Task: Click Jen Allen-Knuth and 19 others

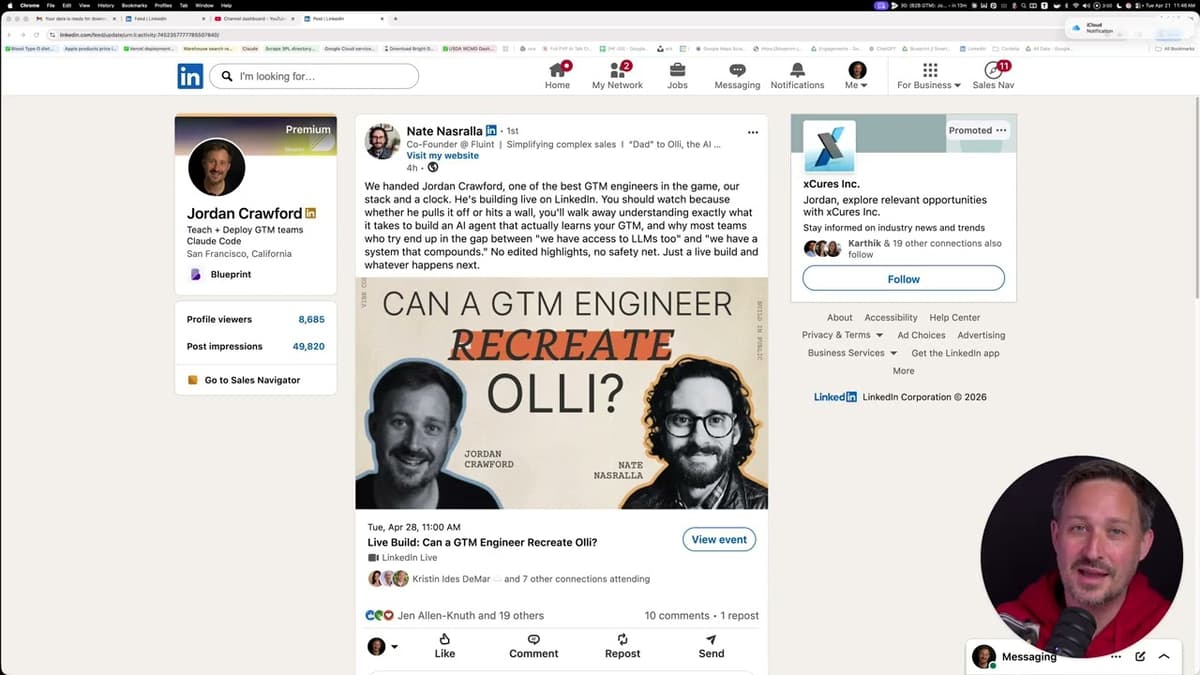Action: click(x=471, y=616)
